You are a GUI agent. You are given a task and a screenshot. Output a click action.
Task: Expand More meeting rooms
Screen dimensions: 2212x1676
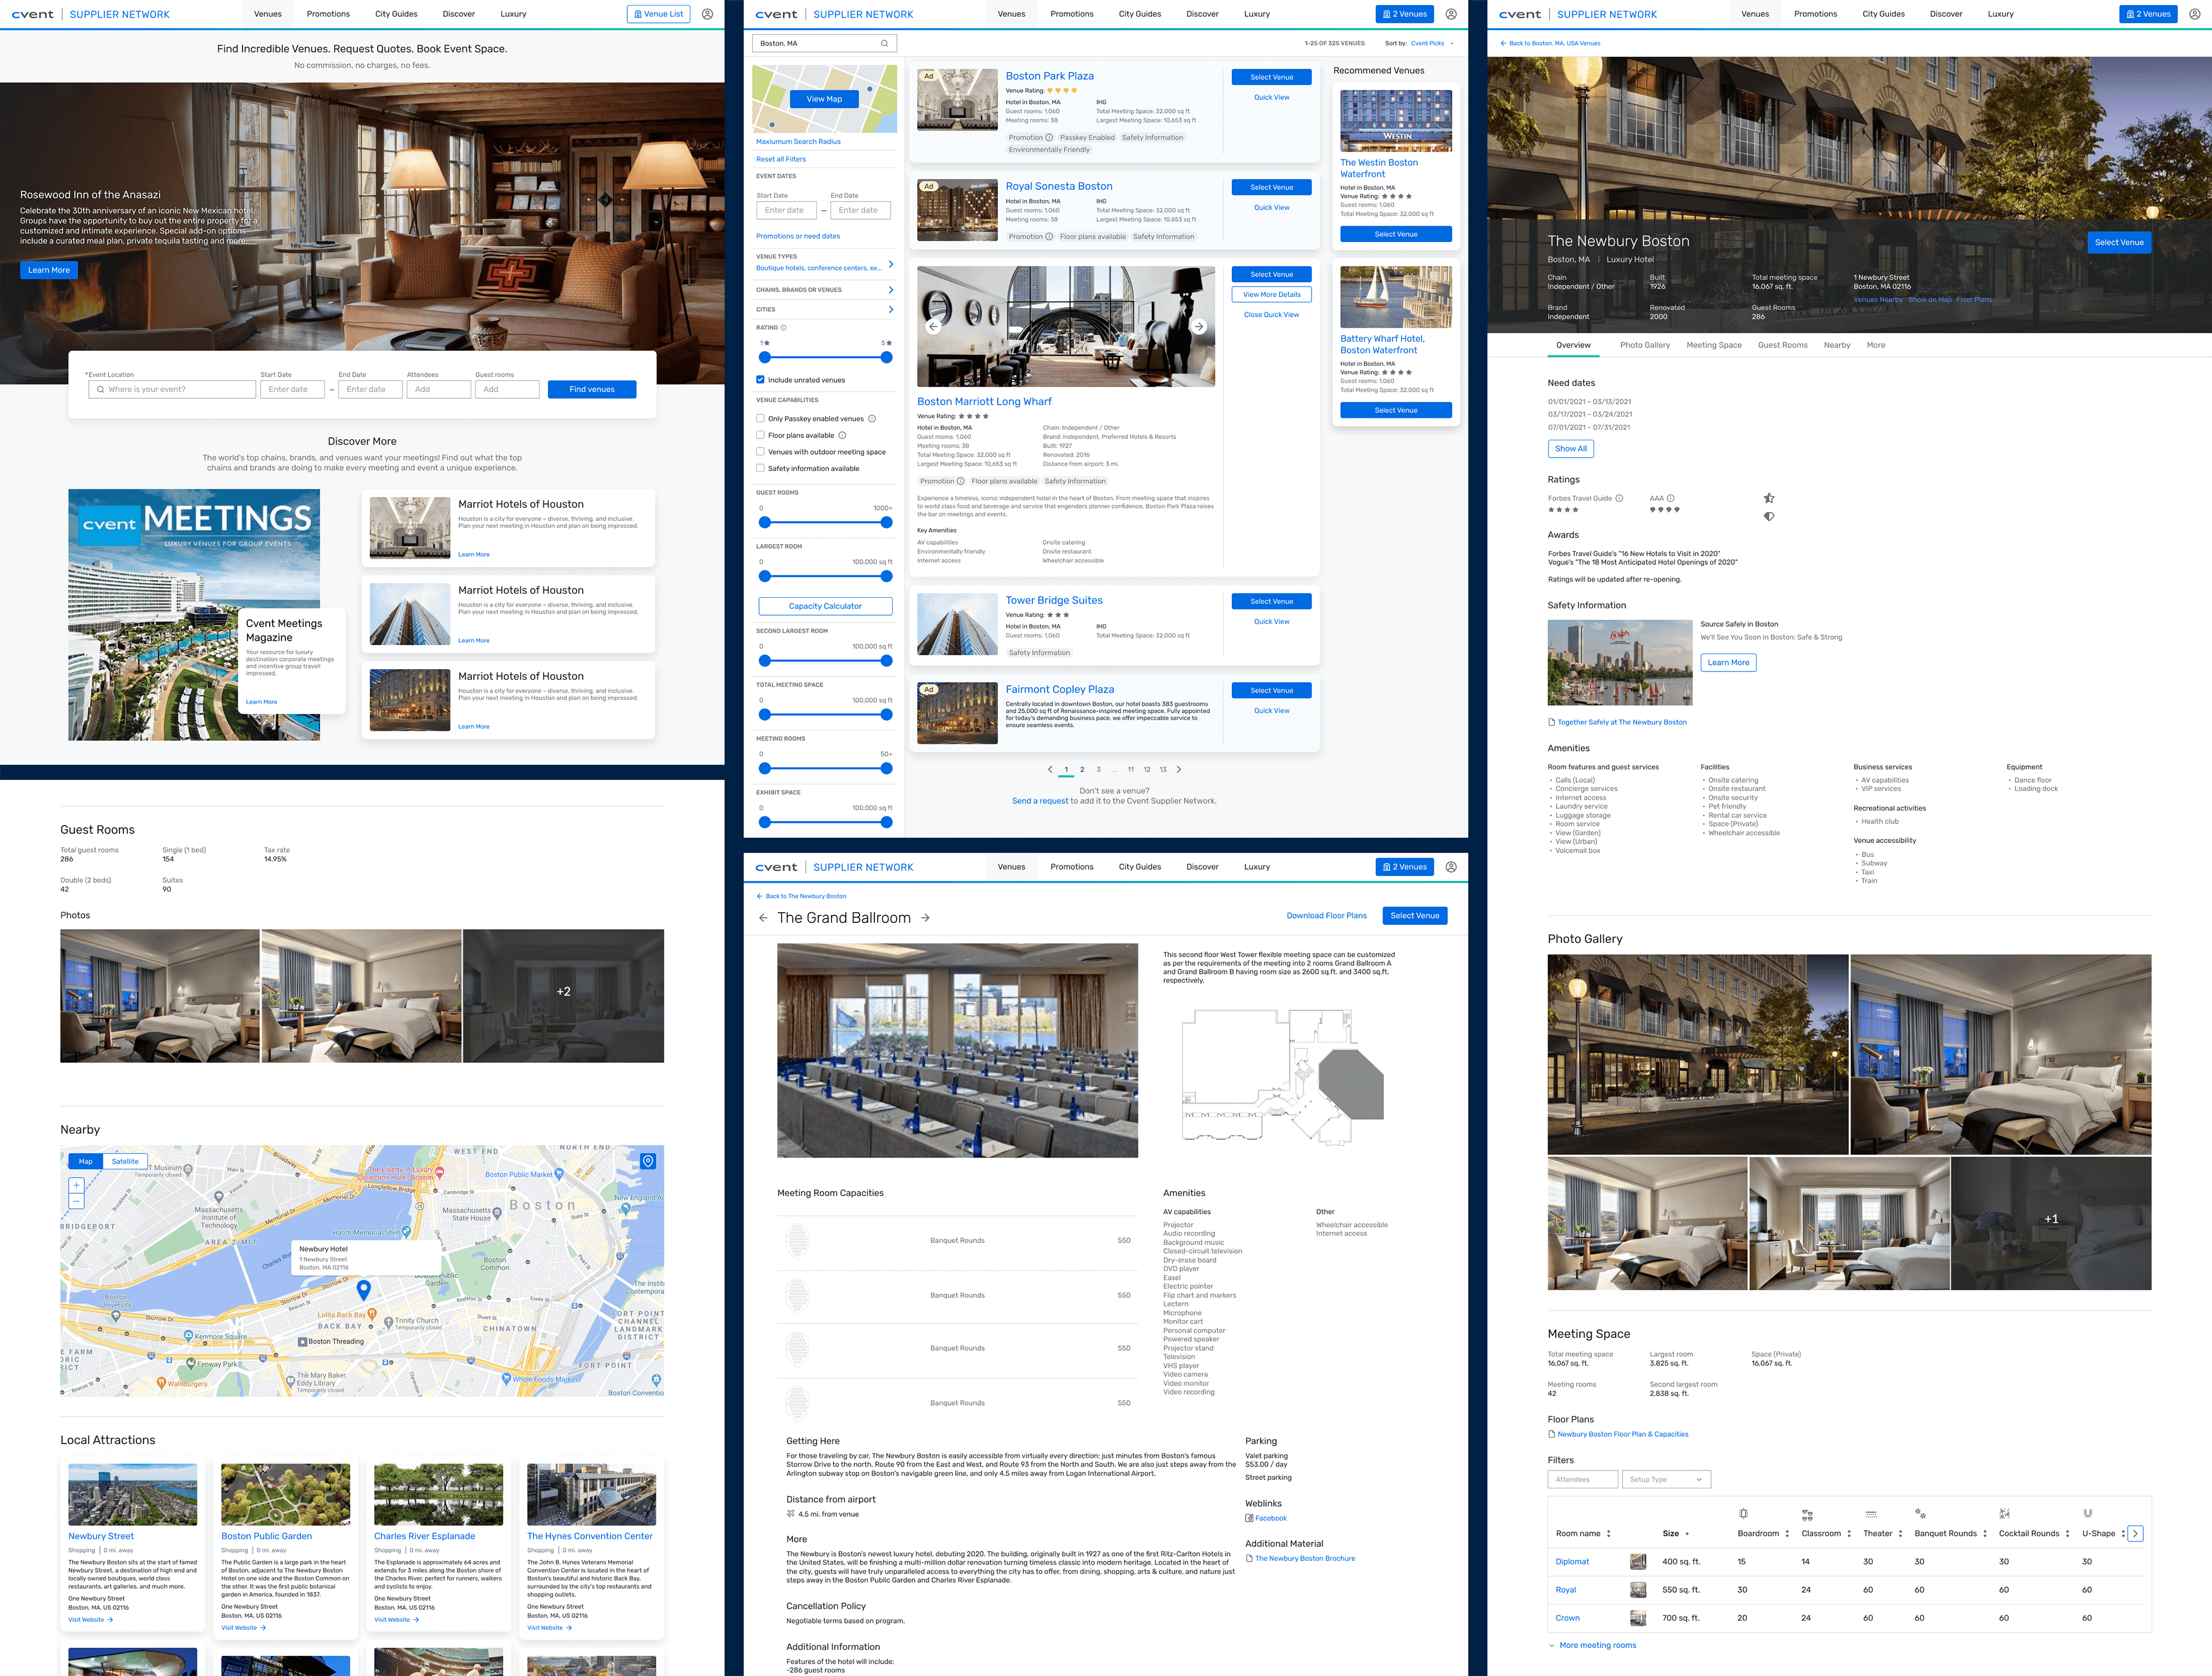(x=1593, y=1645)
